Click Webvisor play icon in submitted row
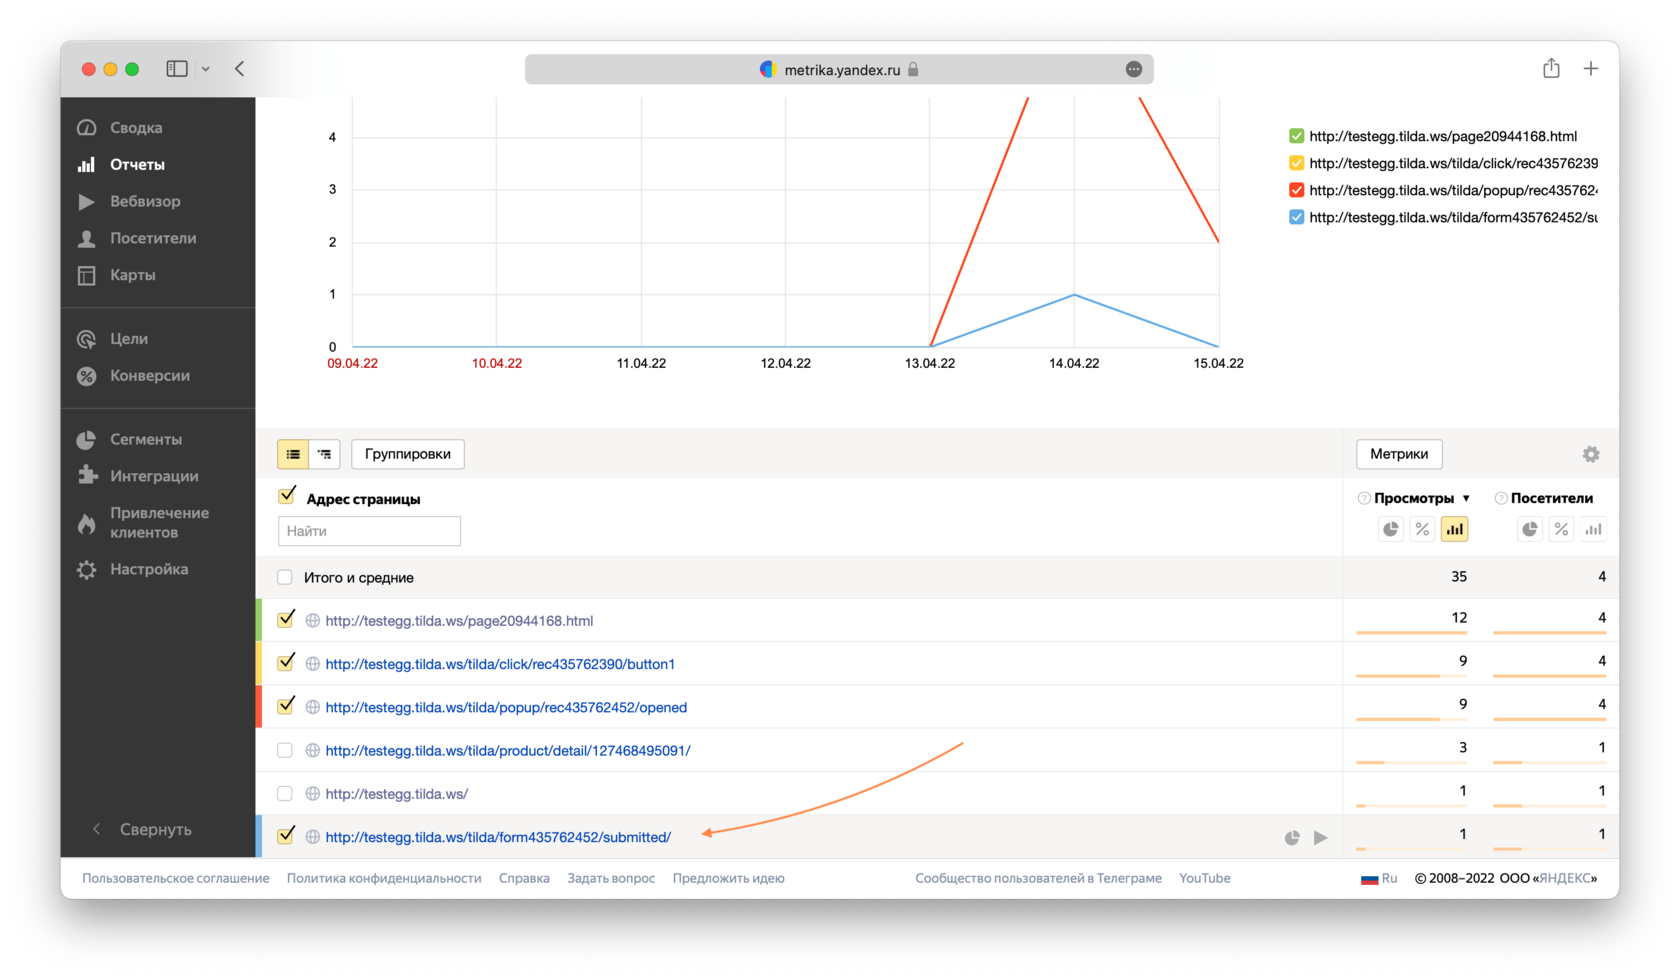This screenshot has height=979, width=1680. click(1321, 838)
